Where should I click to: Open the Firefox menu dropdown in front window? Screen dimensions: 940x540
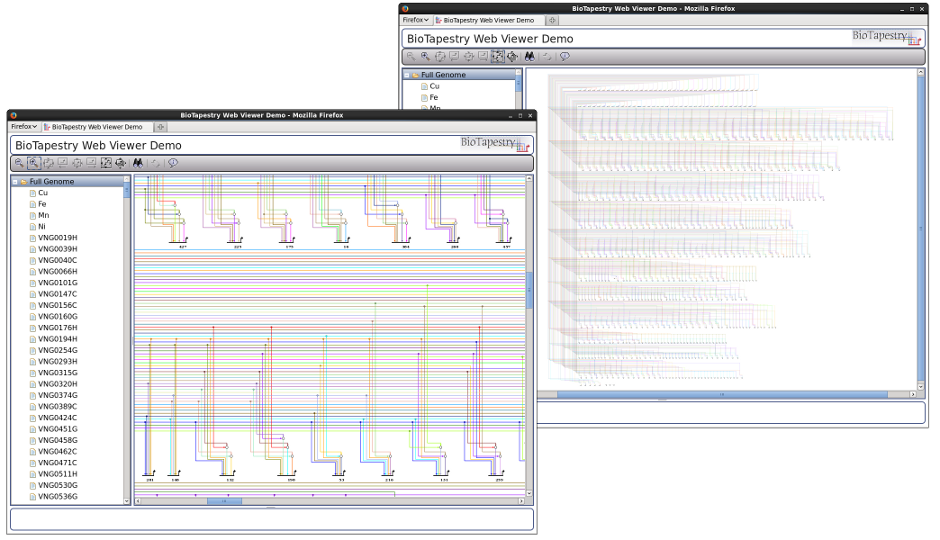(24, 127)
